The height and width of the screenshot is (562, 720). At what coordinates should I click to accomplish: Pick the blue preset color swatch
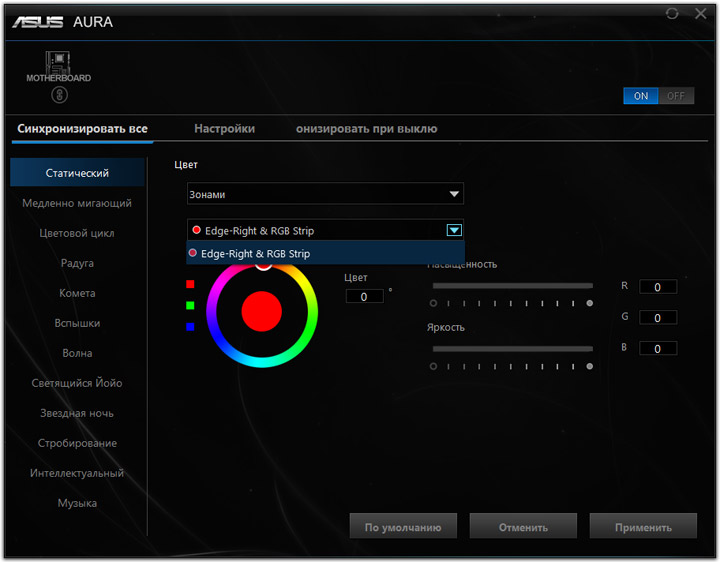tap(190, 326)
